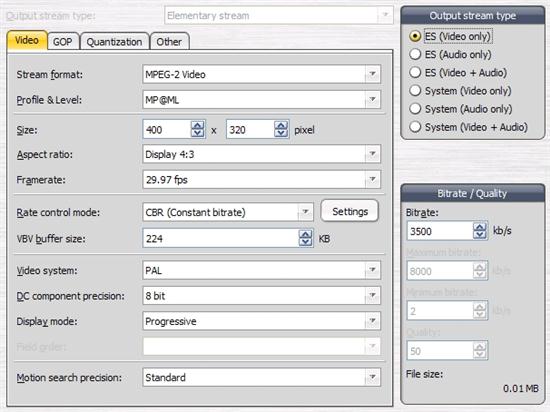
Task: Increase the video width spinner value
Action: click(x=197, y=126)
